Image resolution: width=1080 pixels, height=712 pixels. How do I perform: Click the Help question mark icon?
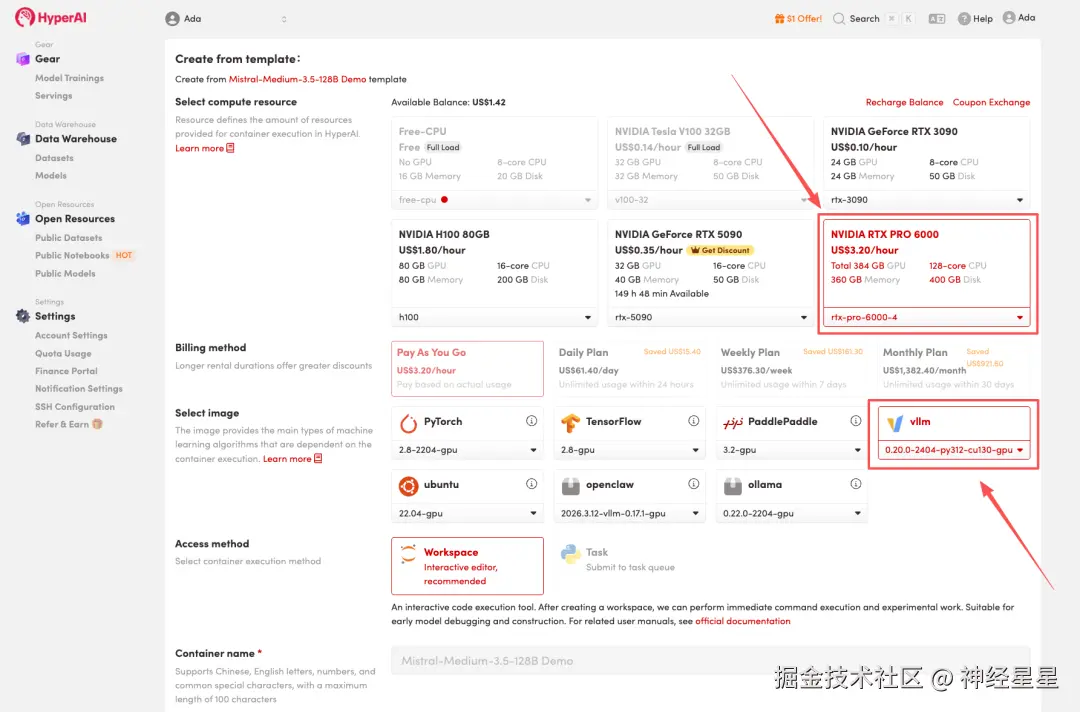964,19
